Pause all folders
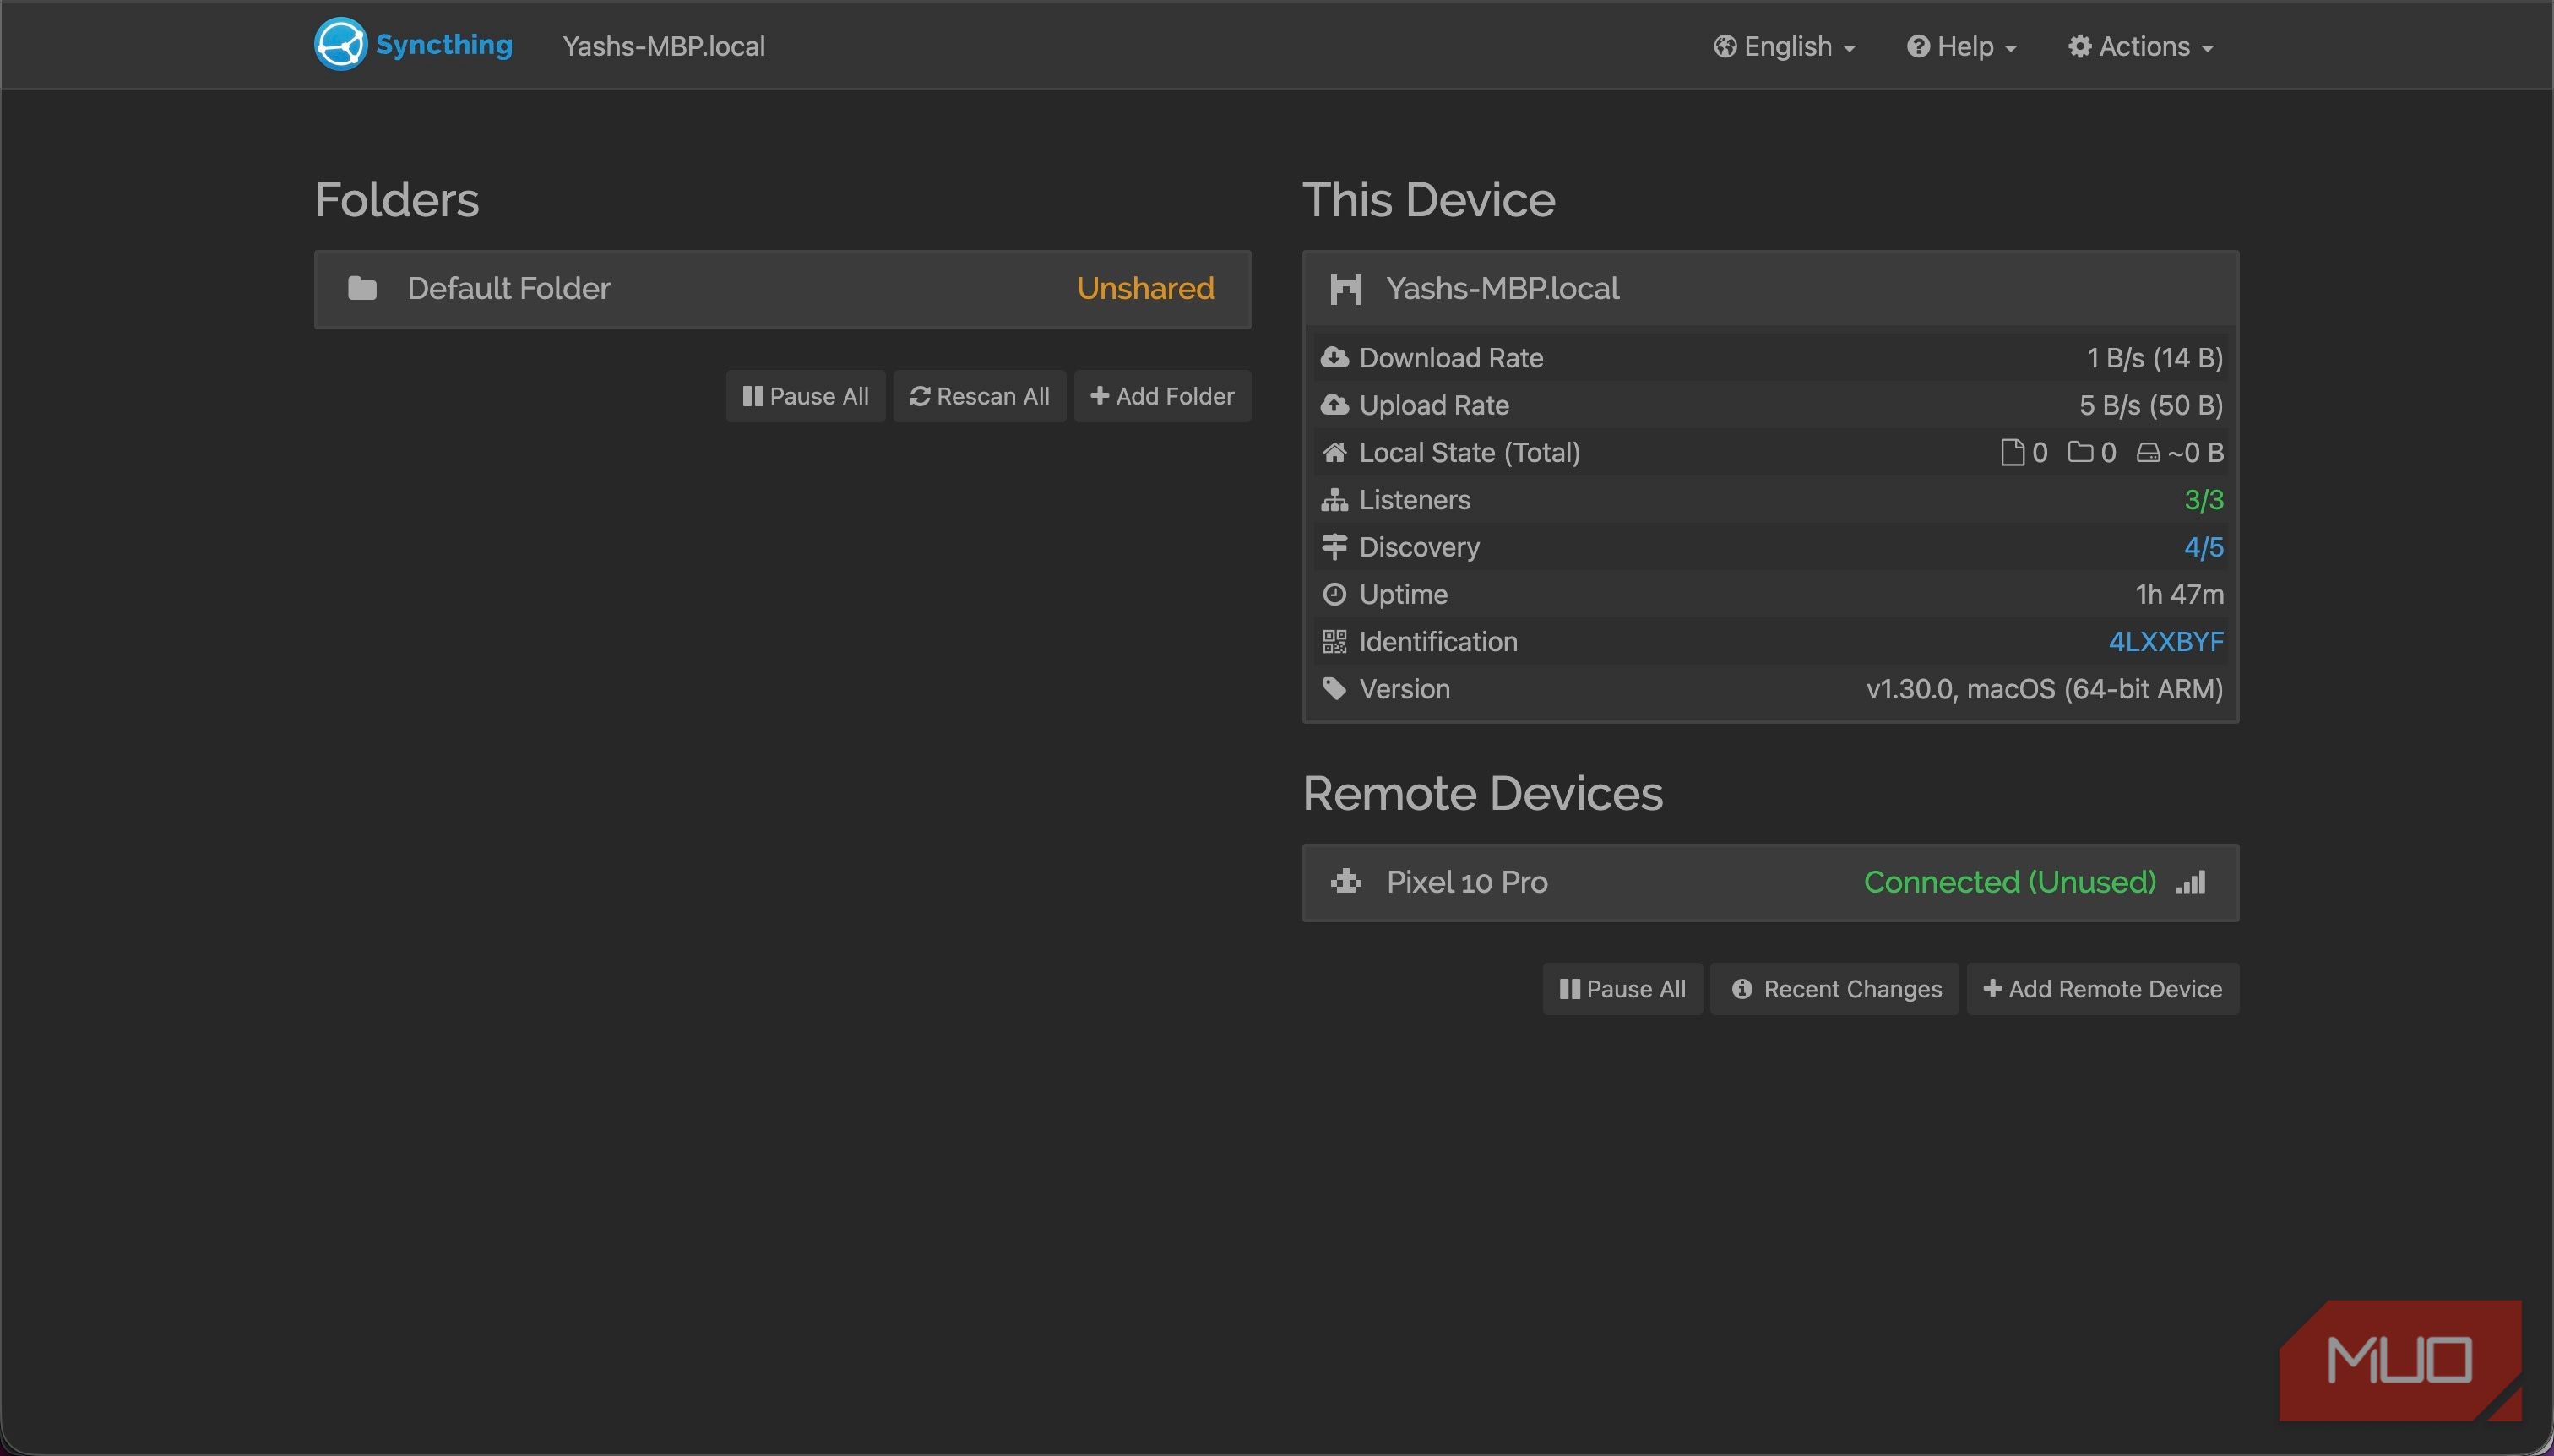This screenshot has height=1456, width=2554. coord(805,396)
